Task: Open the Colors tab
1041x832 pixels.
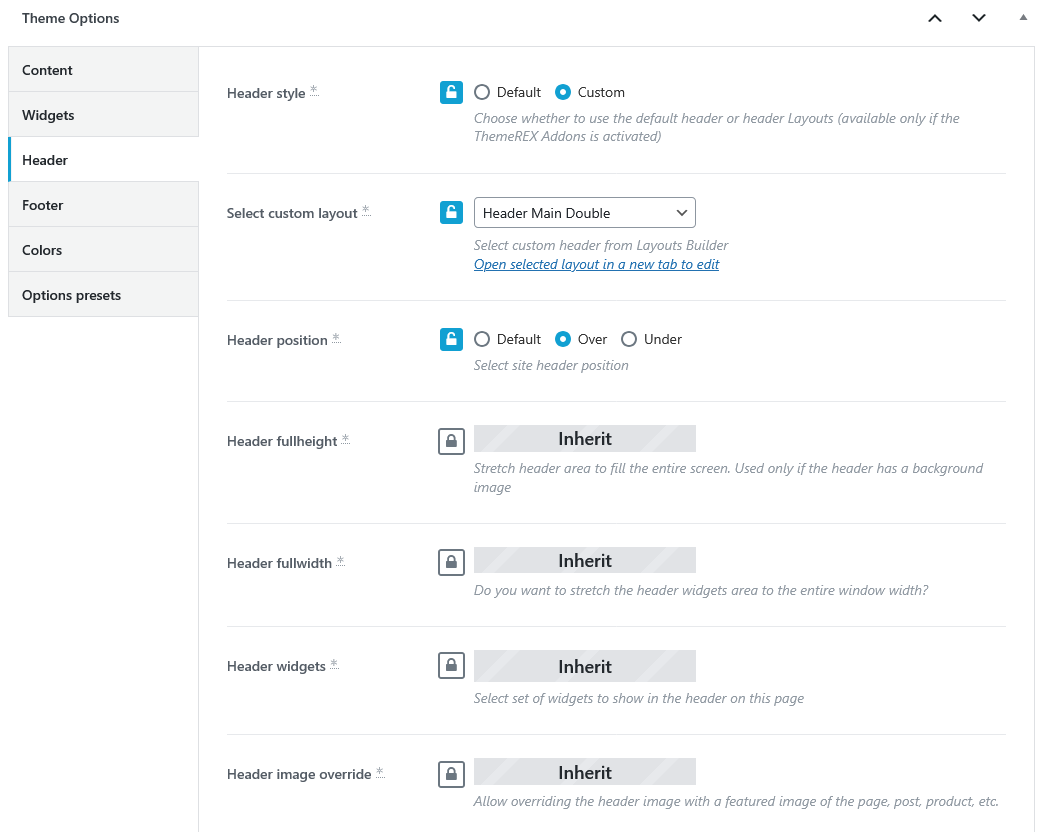Action: [104, 250]
